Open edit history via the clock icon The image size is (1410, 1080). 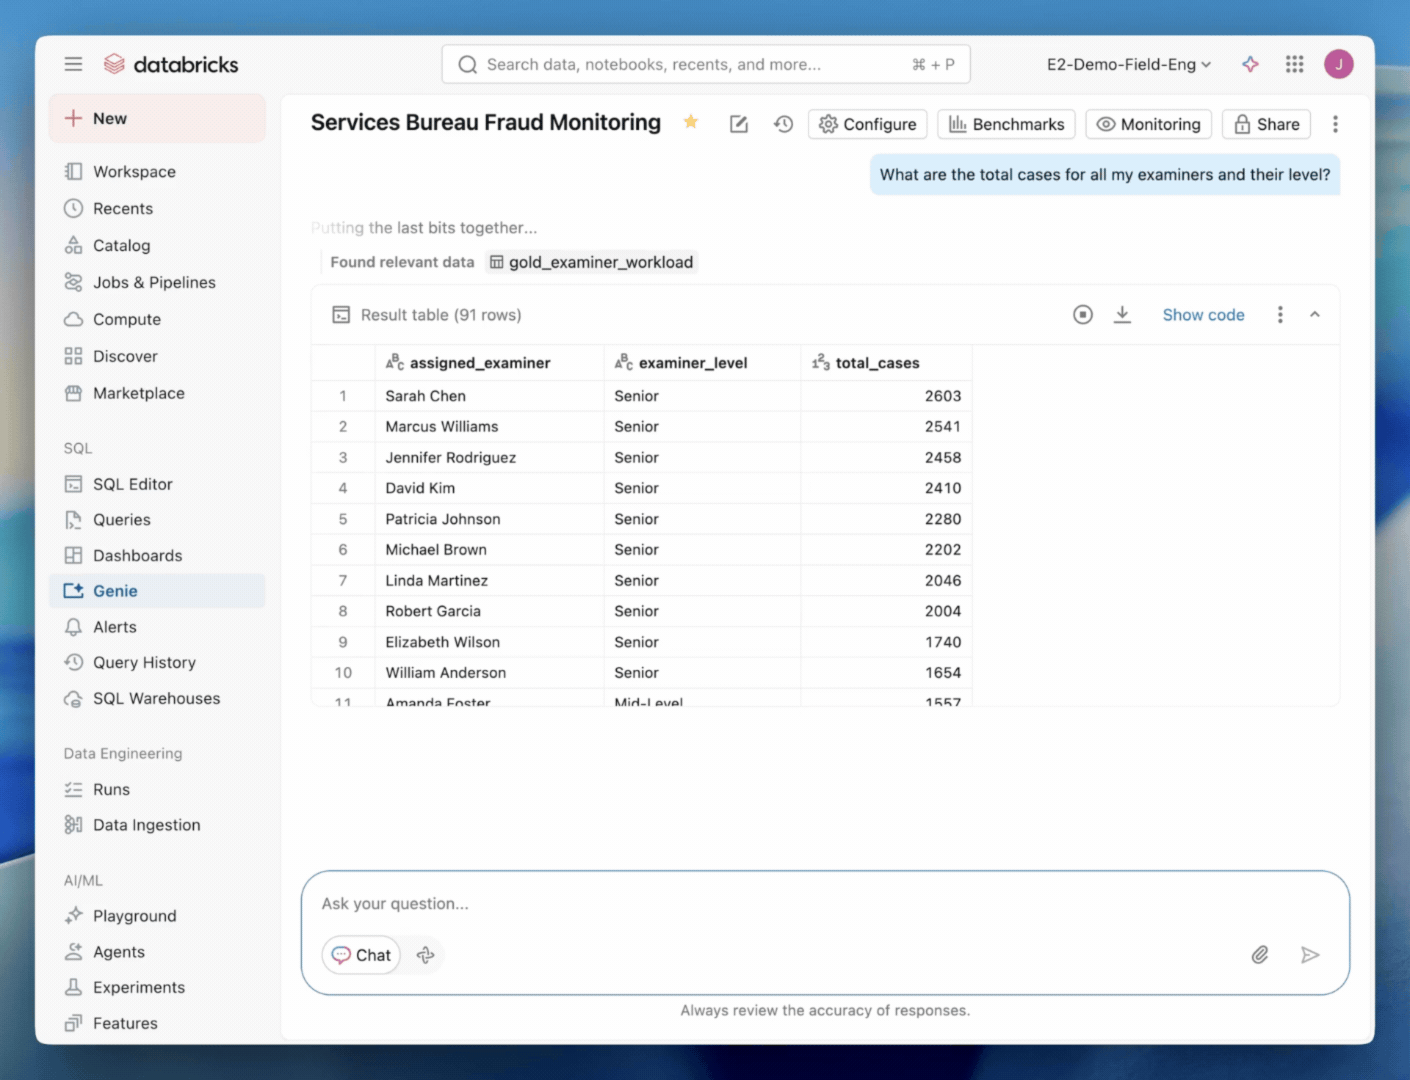(783, 123)
